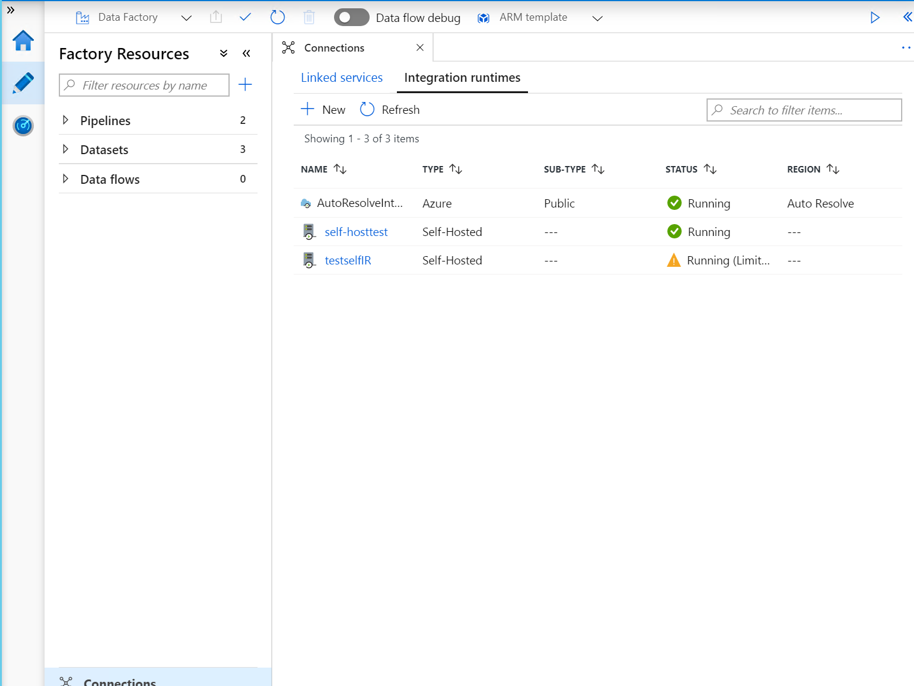The image size is (914, 686).
Task: Click the Data Factory toolbar icon
Action: coord(82,17)
